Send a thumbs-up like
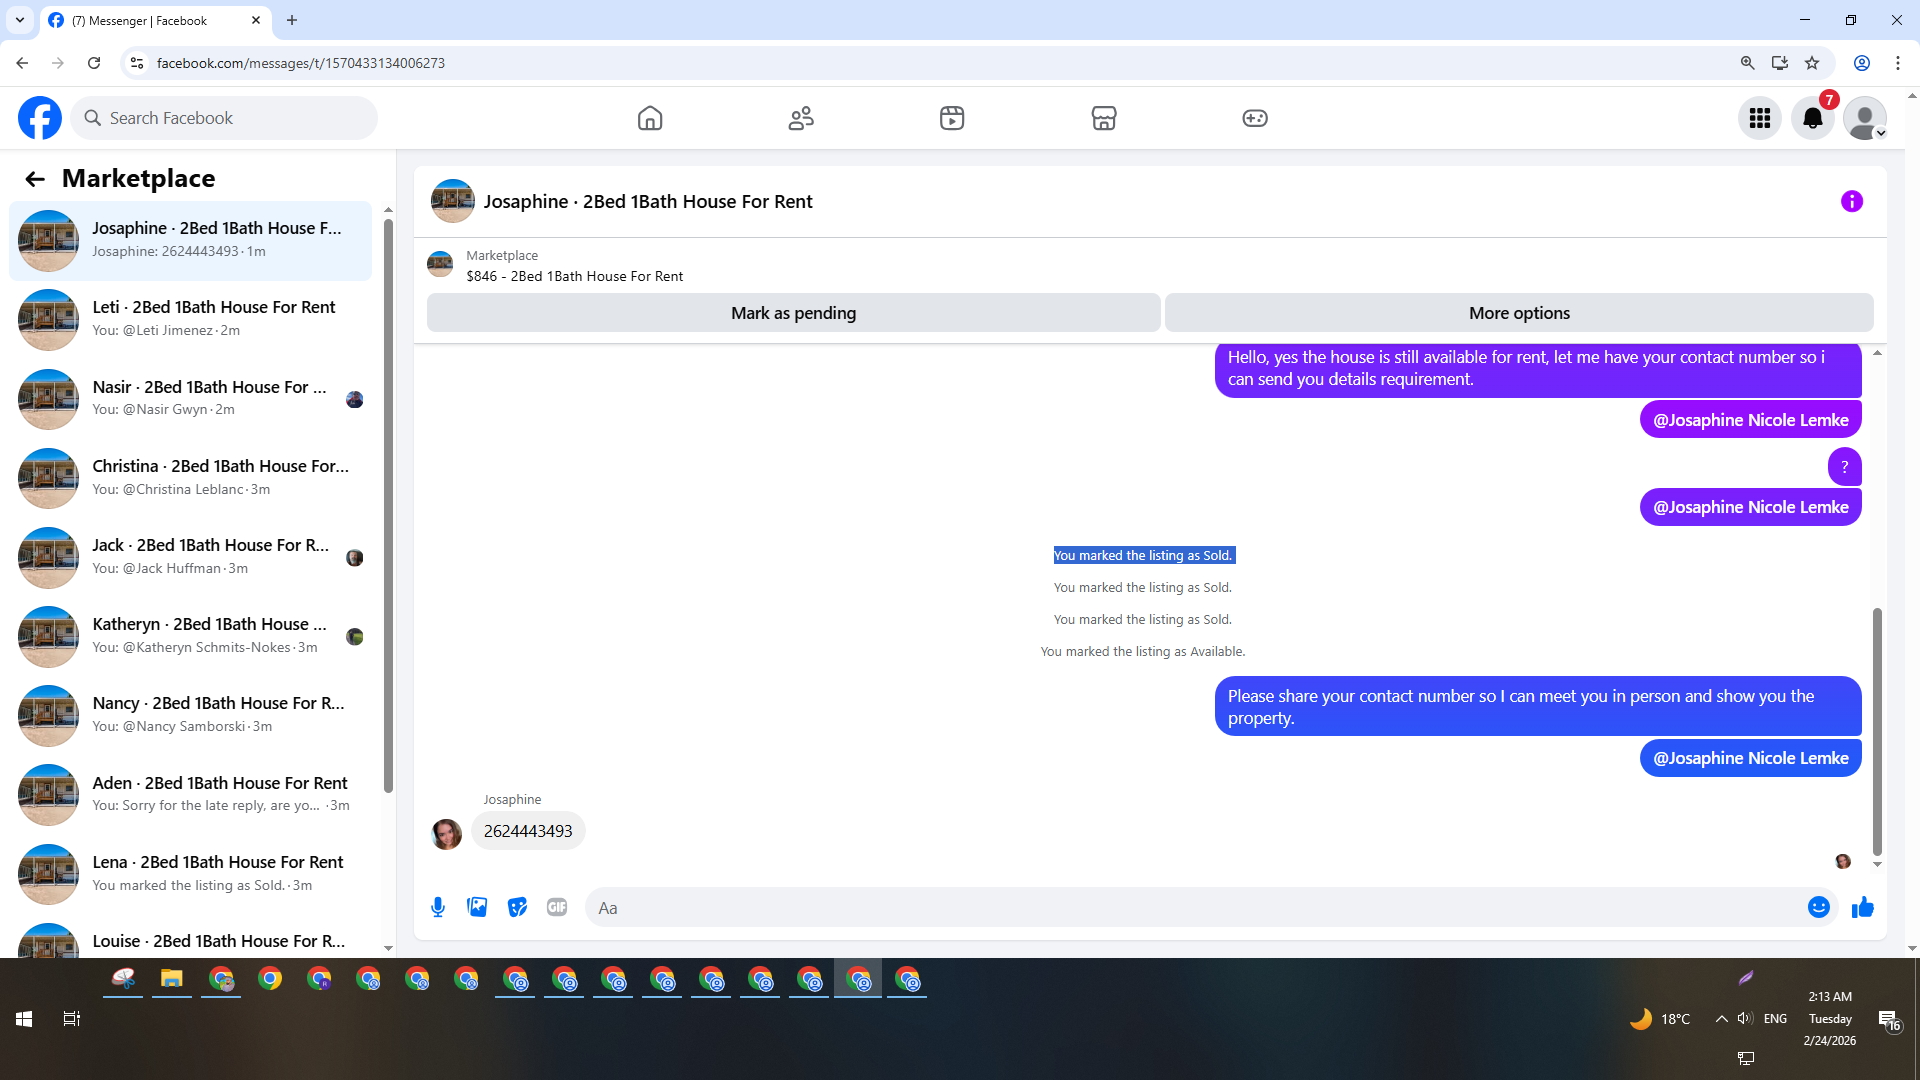1920x1080 pixels. click(x=1862, y=907)
